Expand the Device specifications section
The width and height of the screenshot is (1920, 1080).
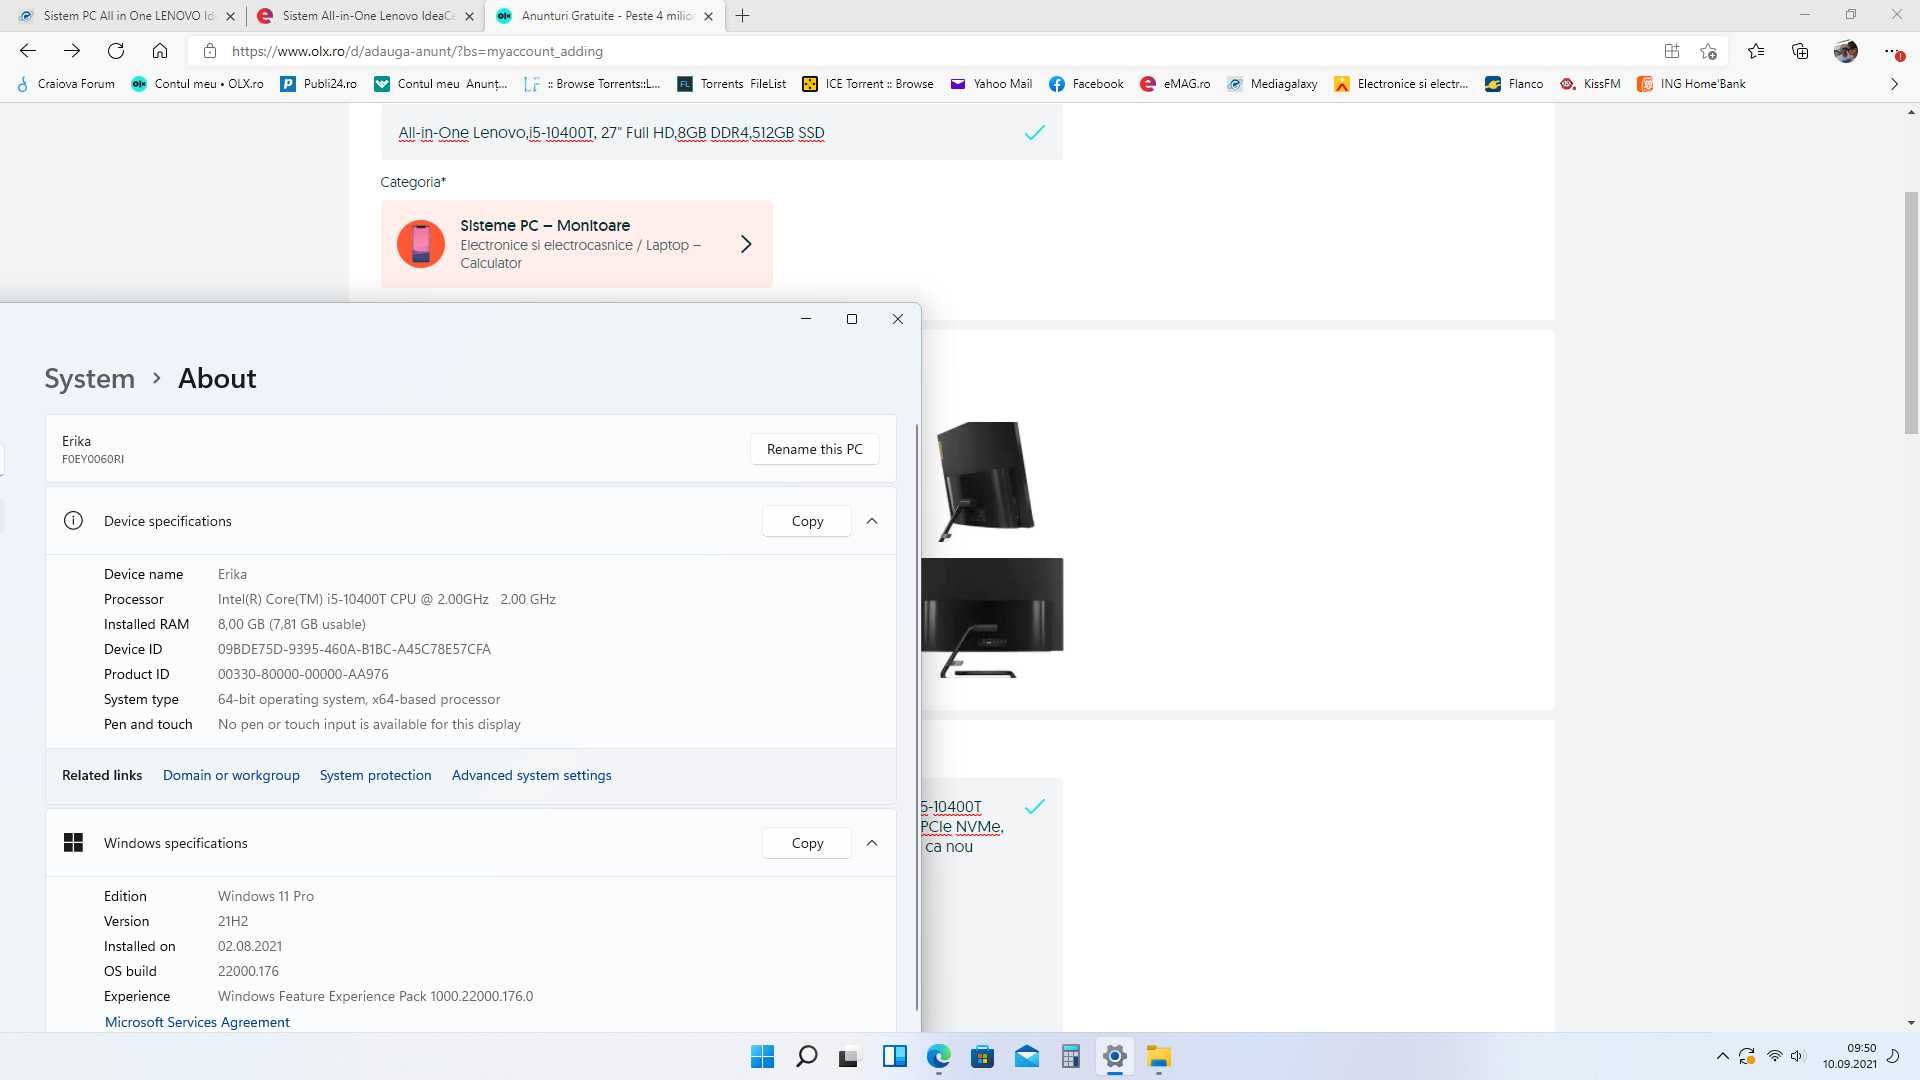point(872,521)
